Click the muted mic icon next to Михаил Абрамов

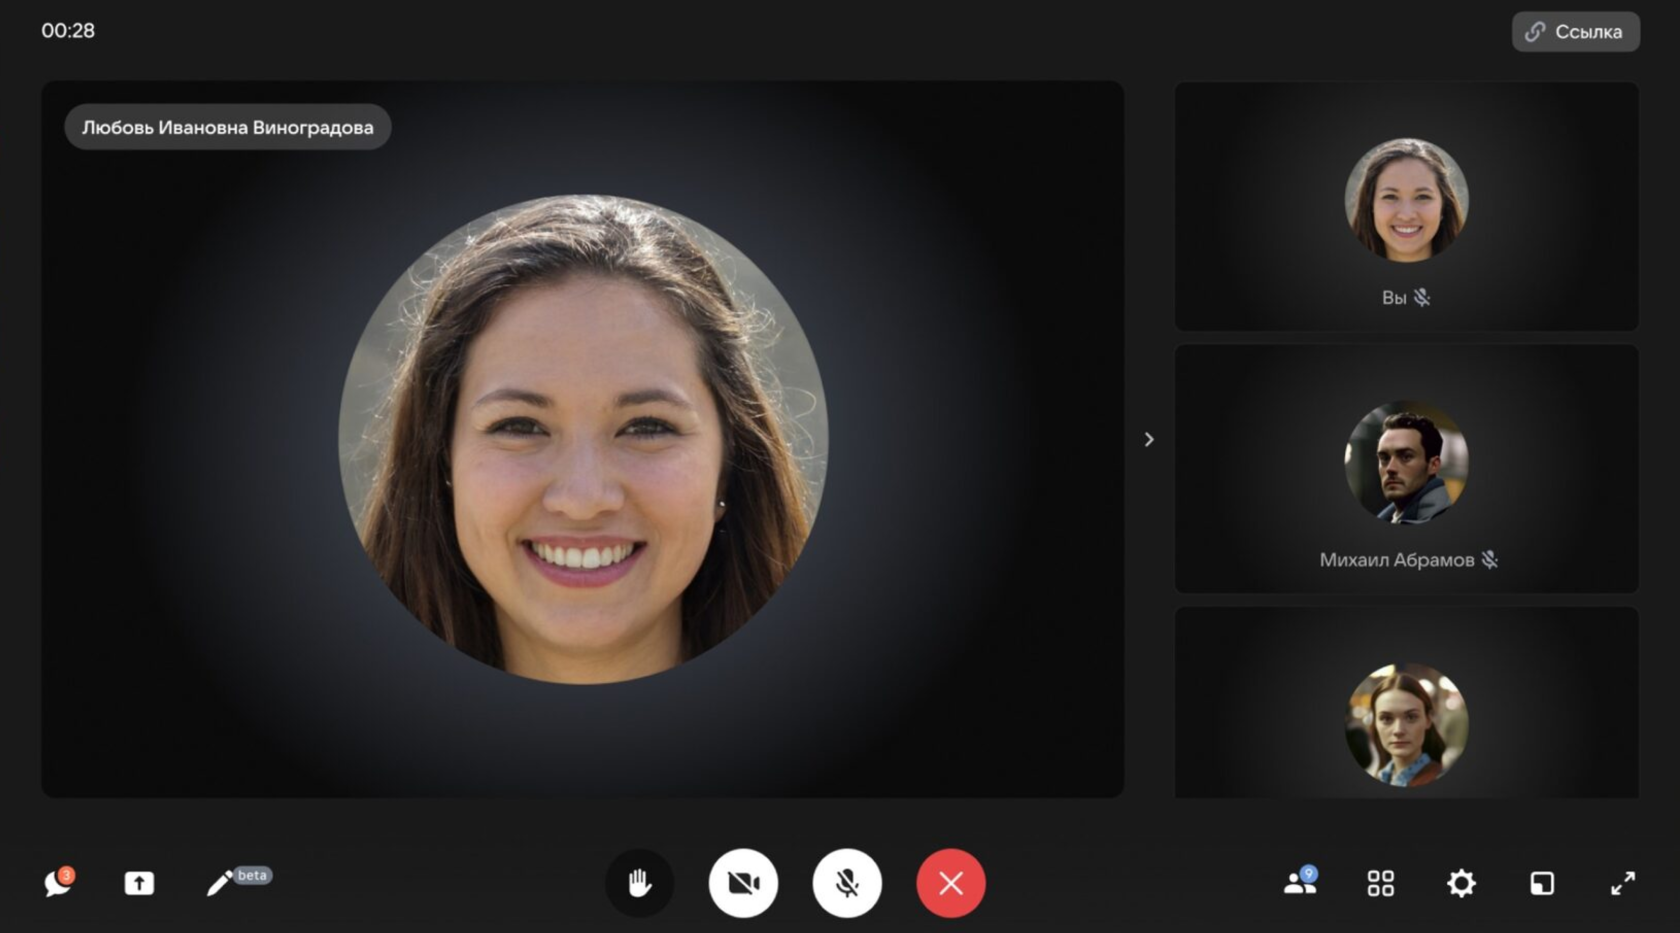[1490, 560]
